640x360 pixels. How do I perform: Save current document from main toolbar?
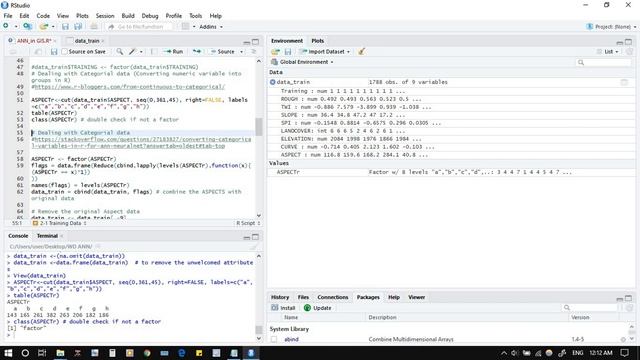[x=65, y=27]
